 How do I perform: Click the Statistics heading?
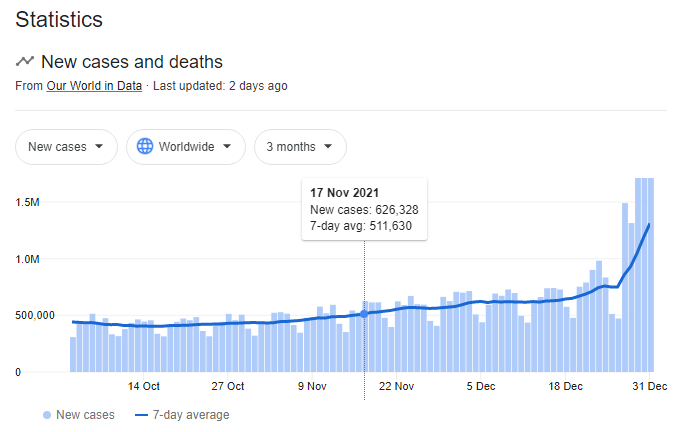[59, 19]
